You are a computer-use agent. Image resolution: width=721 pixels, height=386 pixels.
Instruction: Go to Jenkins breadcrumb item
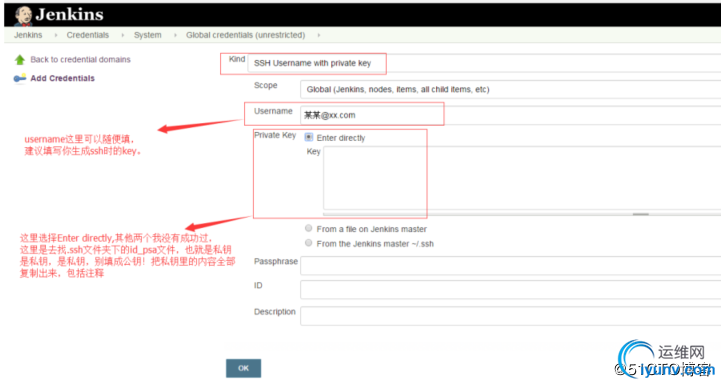[28, 35]
